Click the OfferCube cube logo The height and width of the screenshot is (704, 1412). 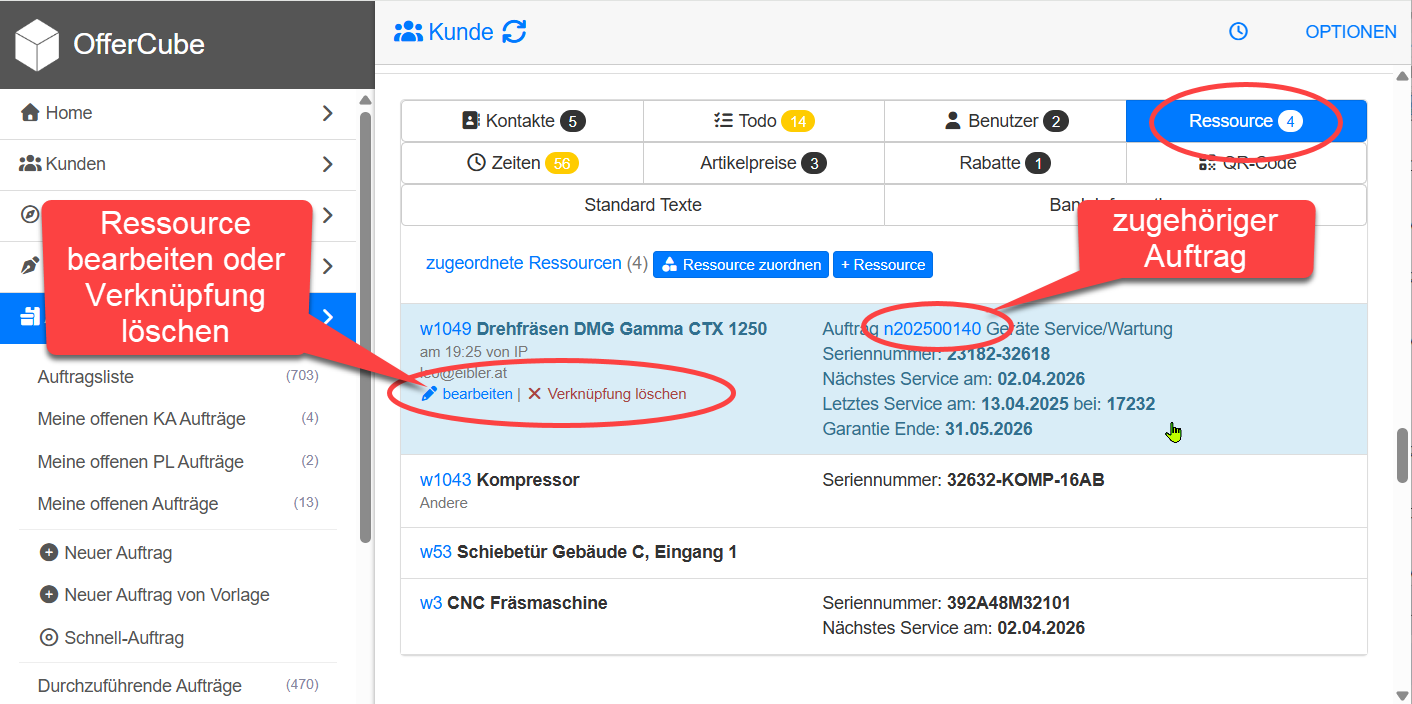(37, 45)
